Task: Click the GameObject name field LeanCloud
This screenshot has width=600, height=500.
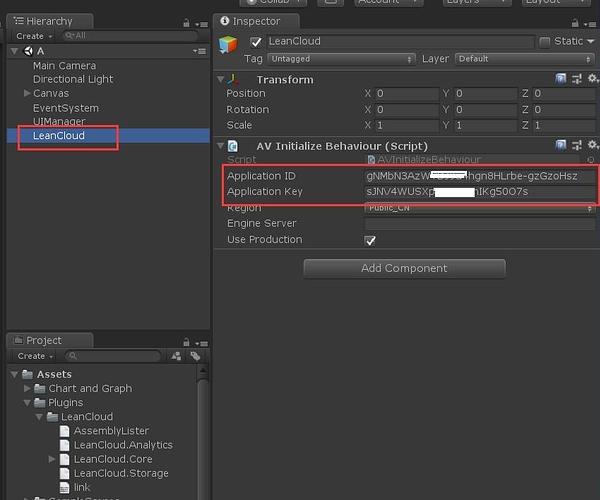Action: click(400, 41)
